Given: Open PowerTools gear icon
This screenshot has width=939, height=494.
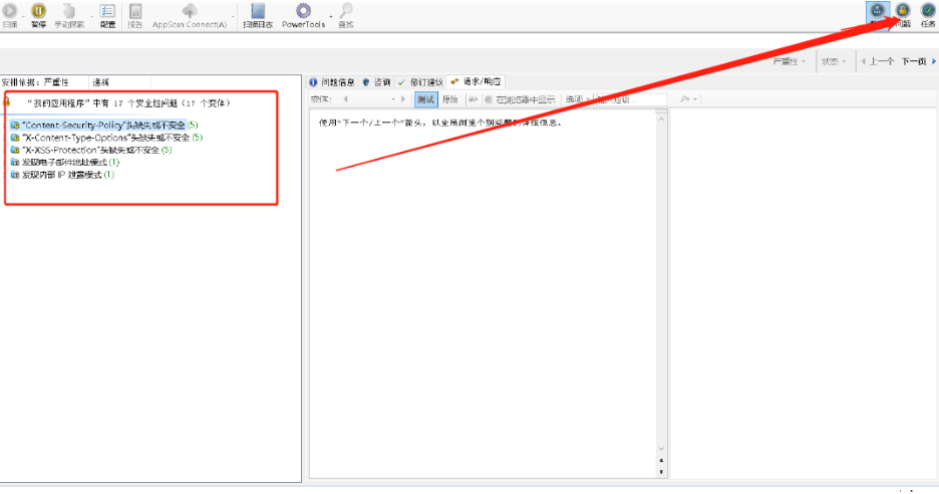Looking at the screenshot, I should pos(303,10).
